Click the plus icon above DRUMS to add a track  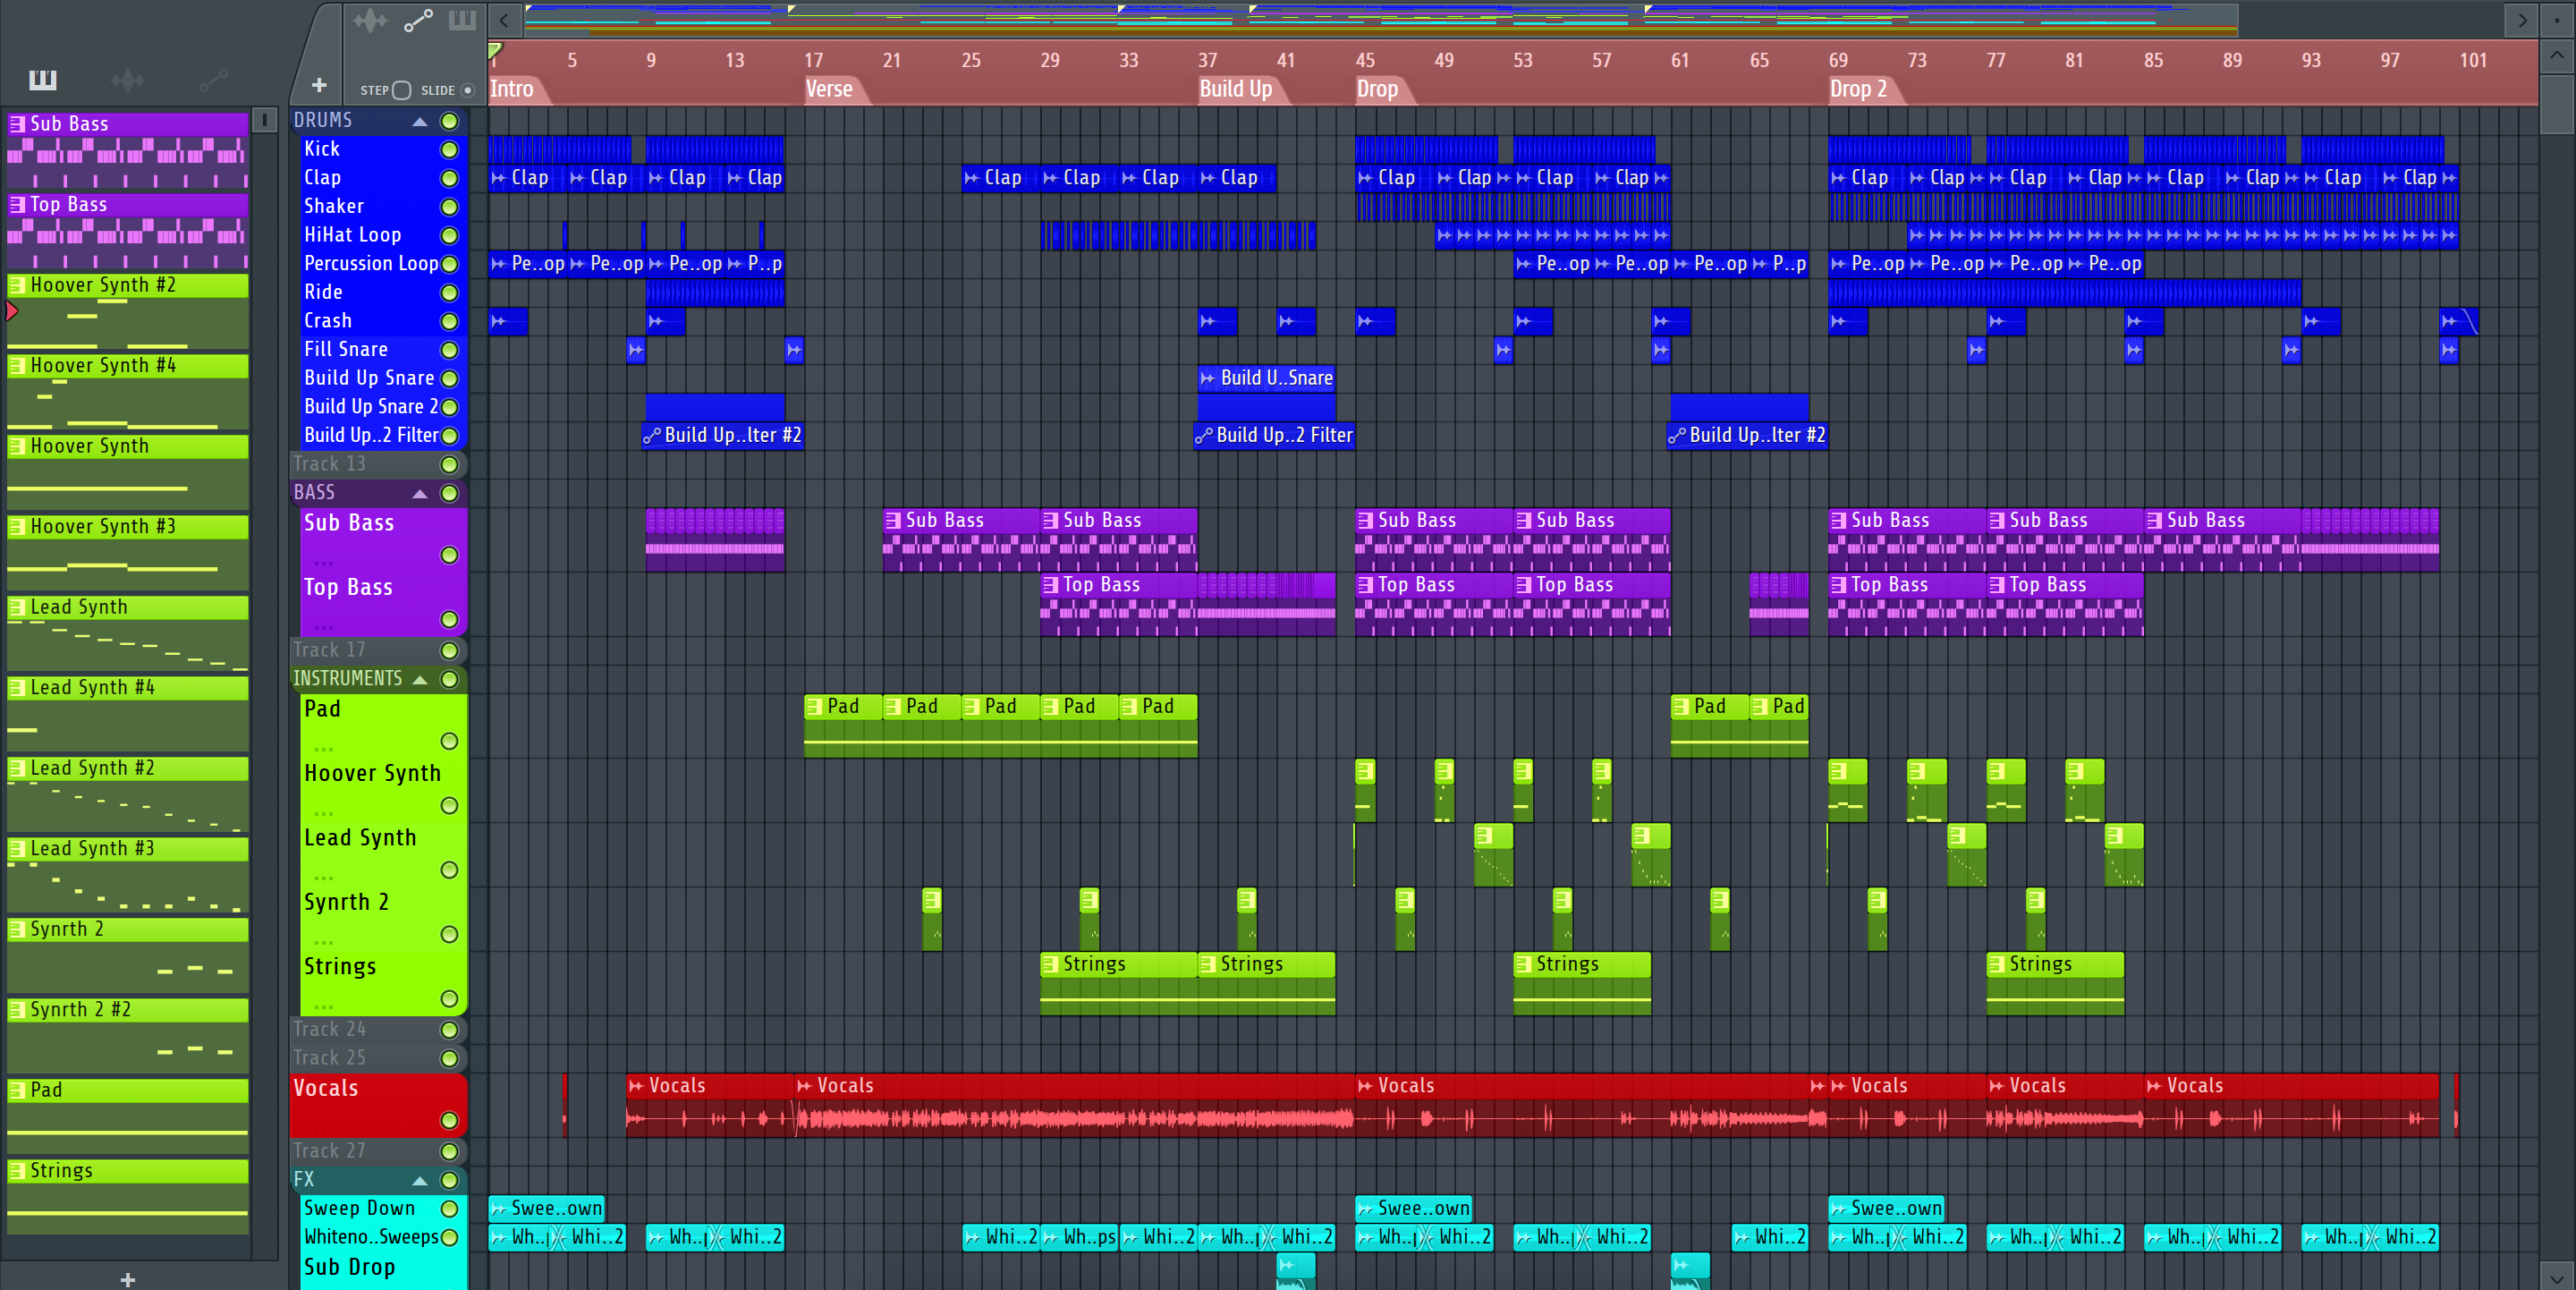tap(319, 86)
